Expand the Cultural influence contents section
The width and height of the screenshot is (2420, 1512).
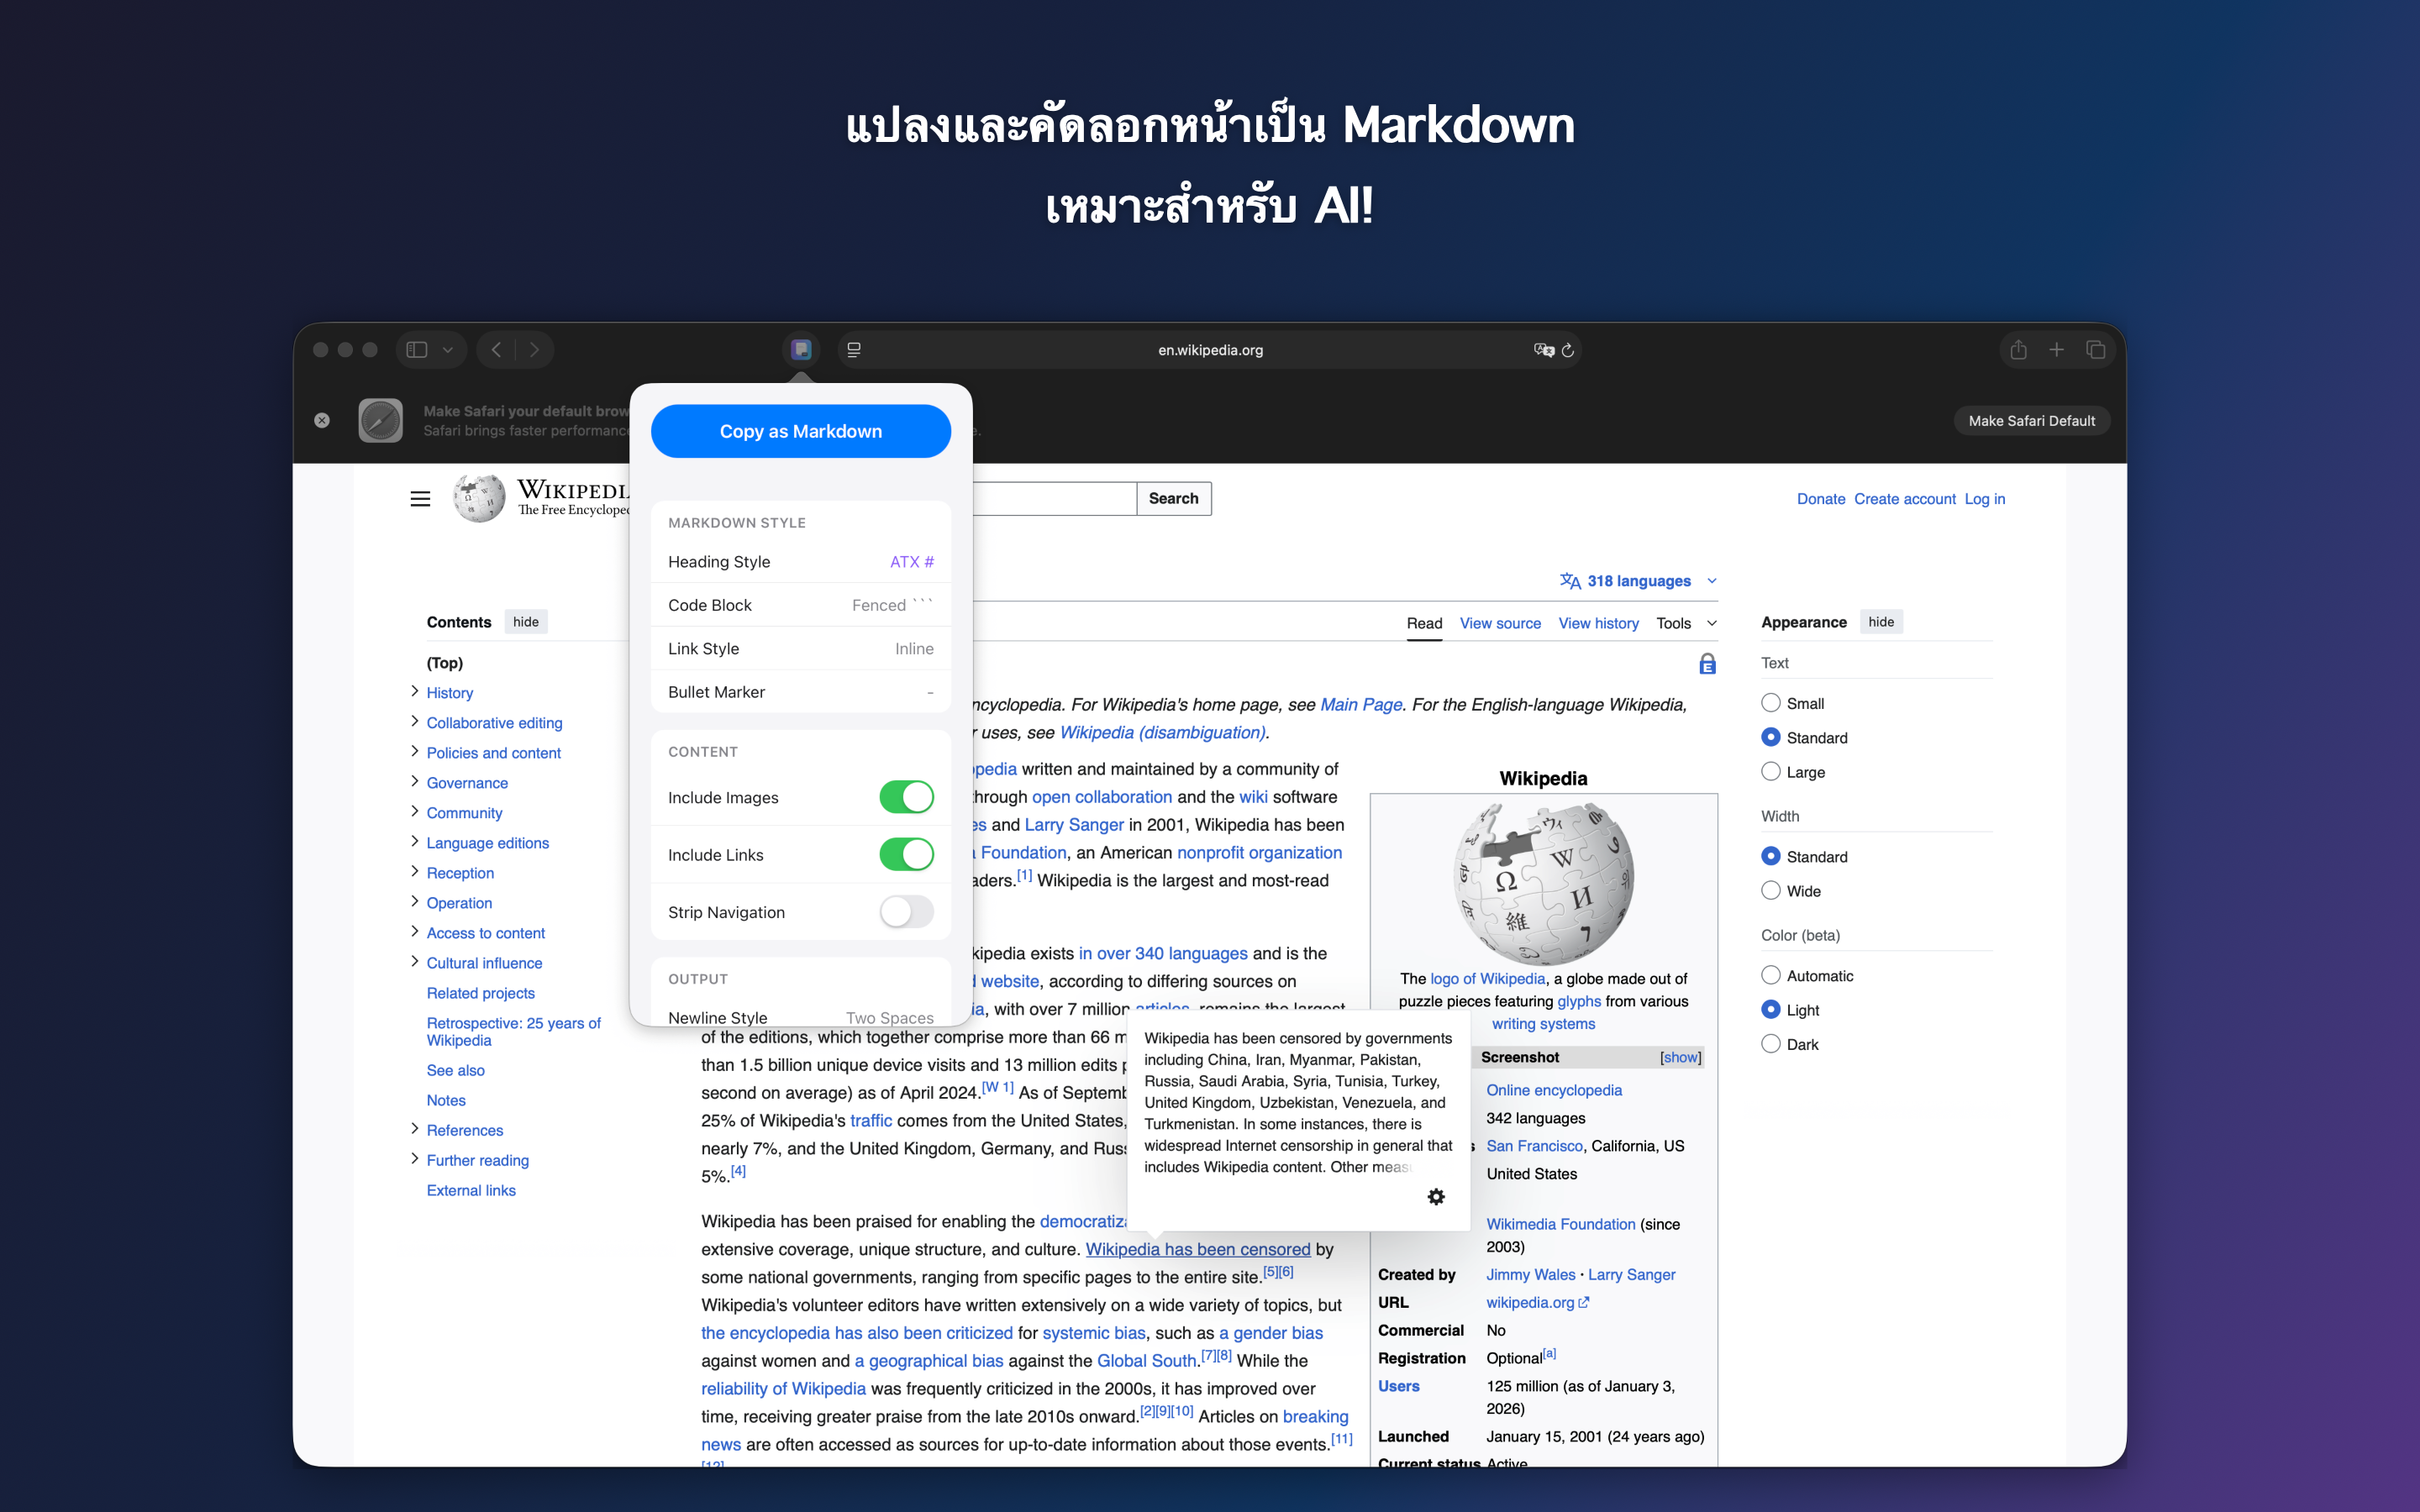click(x=414, y=961)
